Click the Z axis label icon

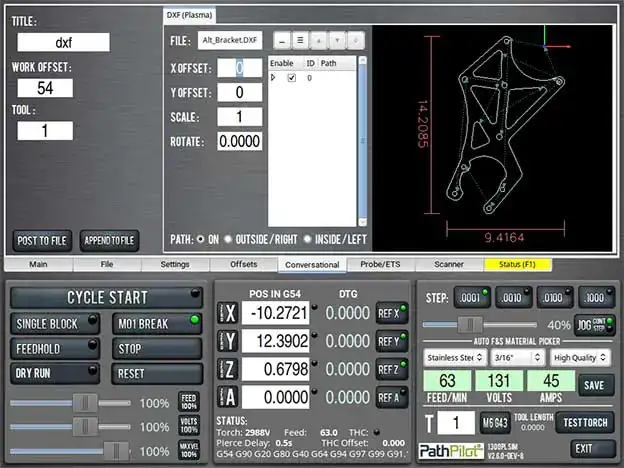(228, 369)
